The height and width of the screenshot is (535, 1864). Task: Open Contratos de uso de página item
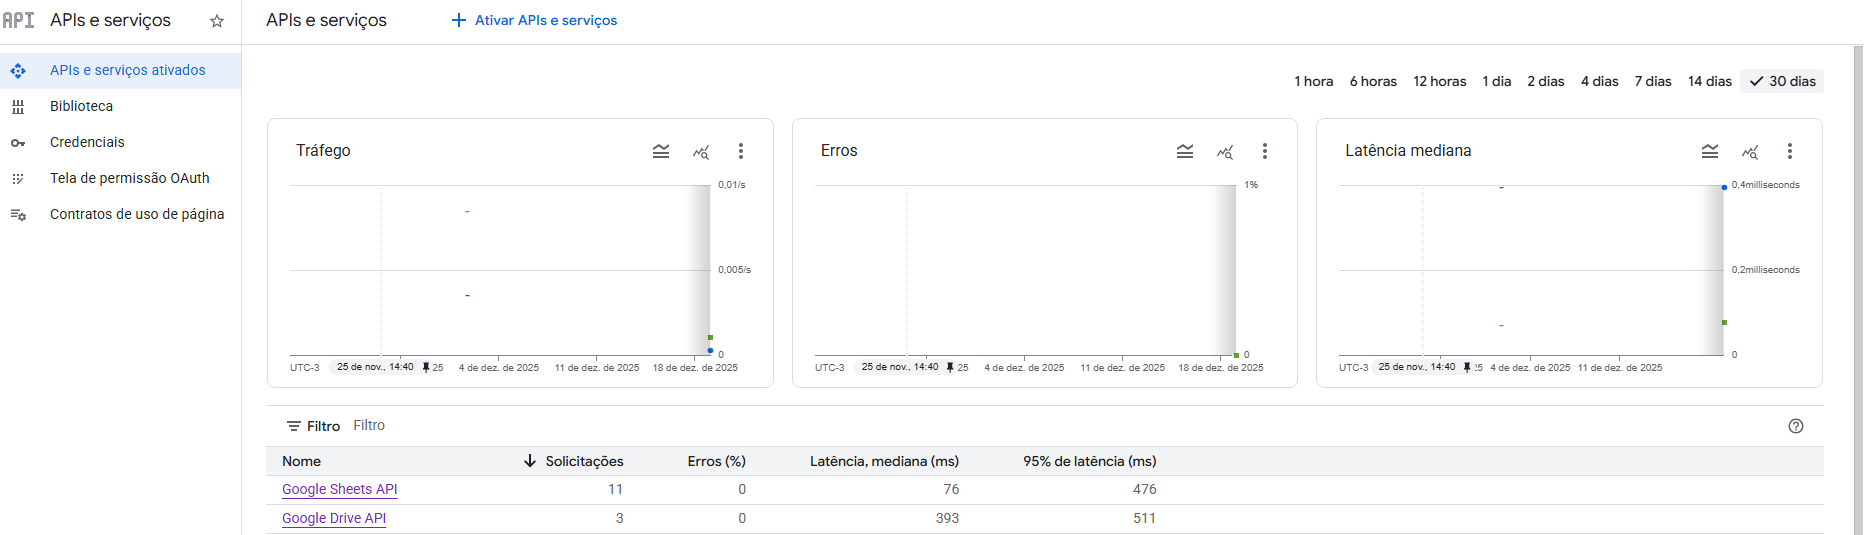click(120, 215)
